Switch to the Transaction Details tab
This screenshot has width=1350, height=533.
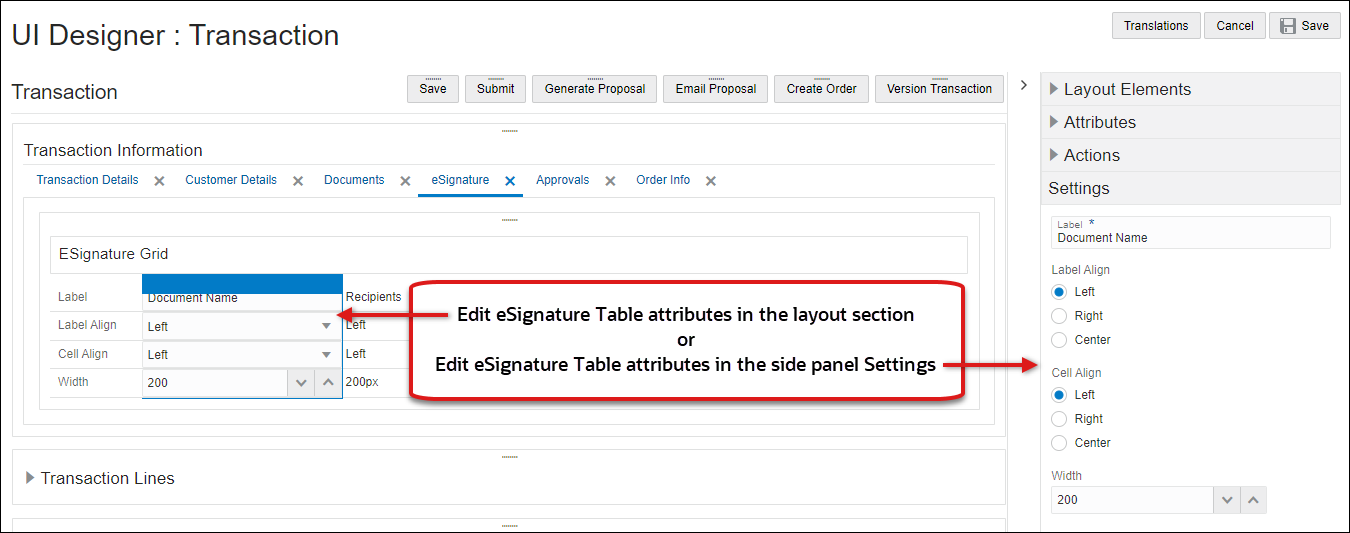click(x=87, y=180)
